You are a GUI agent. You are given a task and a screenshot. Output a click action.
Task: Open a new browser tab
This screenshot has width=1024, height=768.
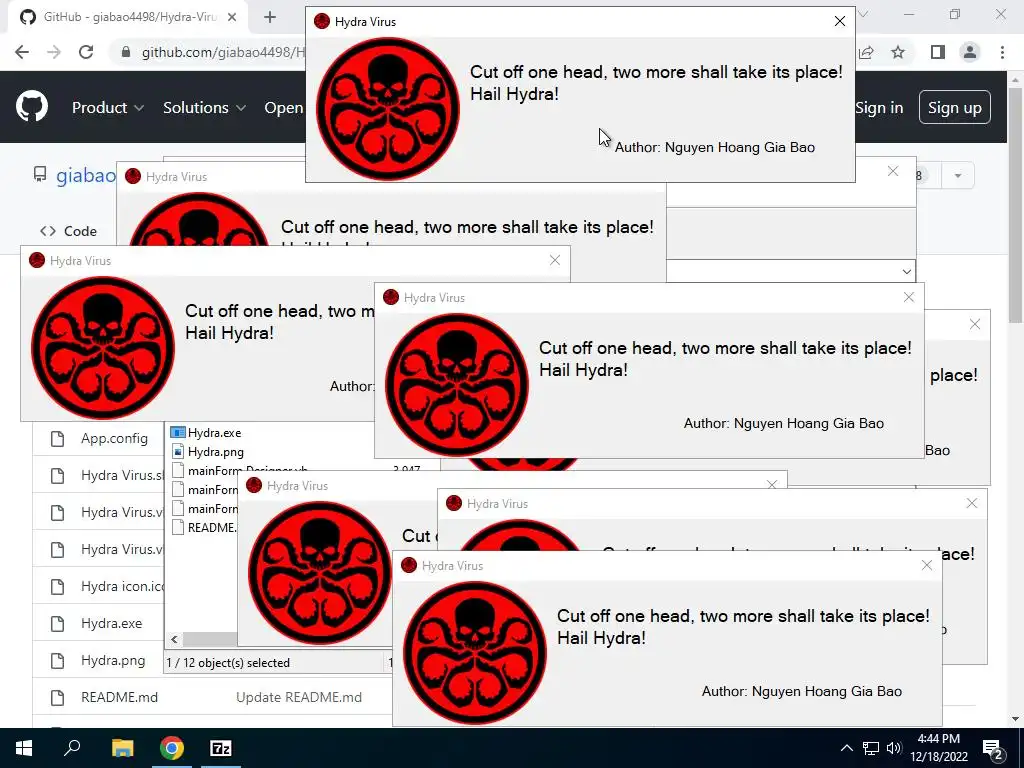[x=270, y=18]
